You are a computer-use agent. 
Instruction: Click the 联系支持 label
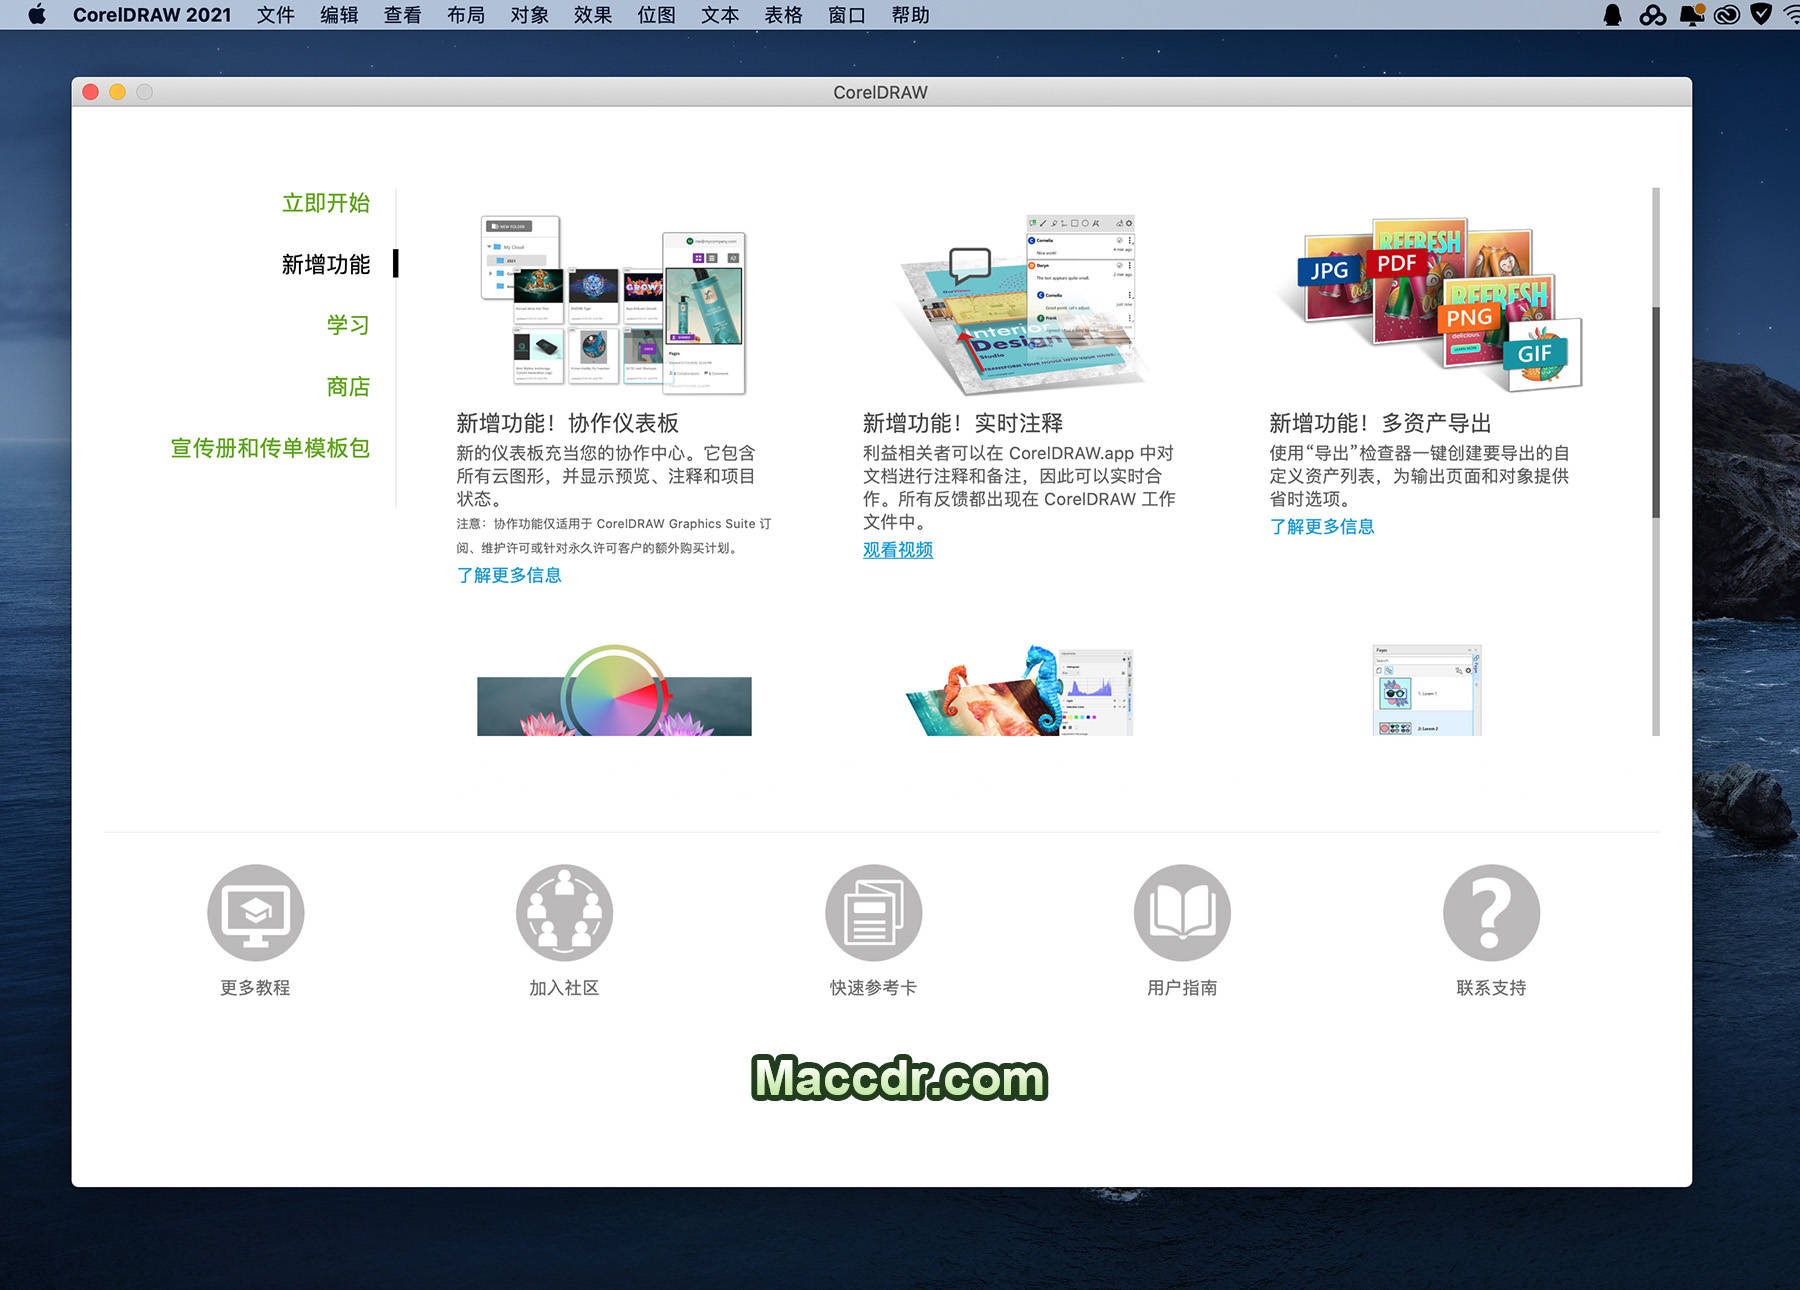click(1491, 987)
